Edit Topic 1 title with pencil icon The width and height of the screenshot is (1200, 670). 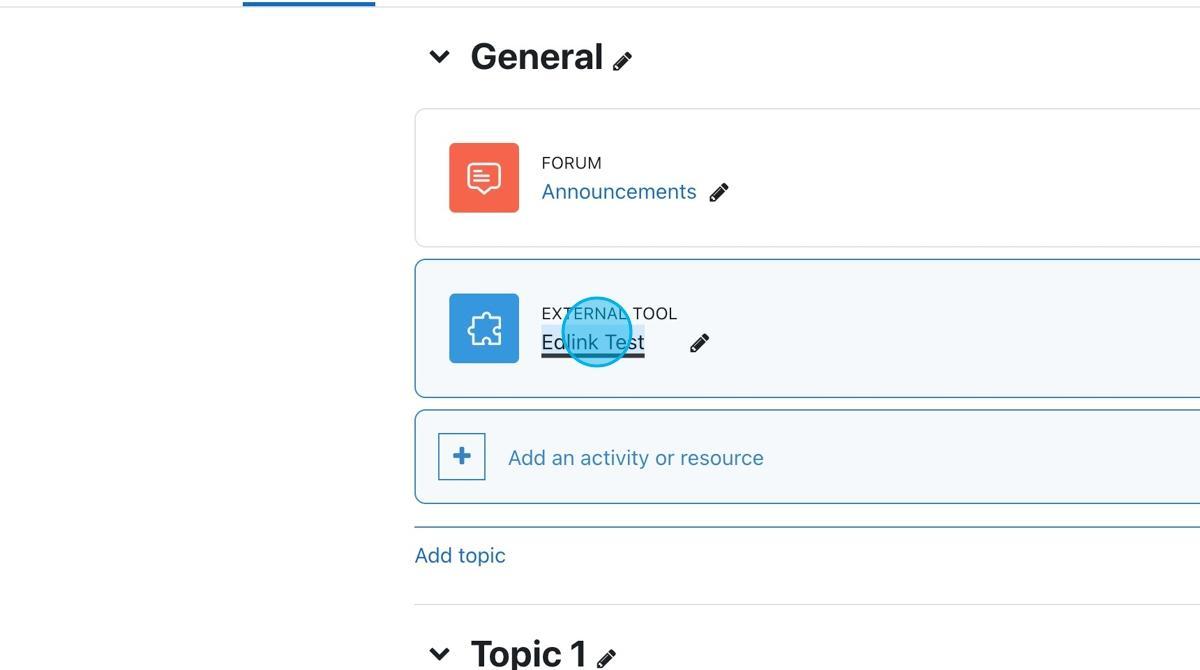pos(606,658)
